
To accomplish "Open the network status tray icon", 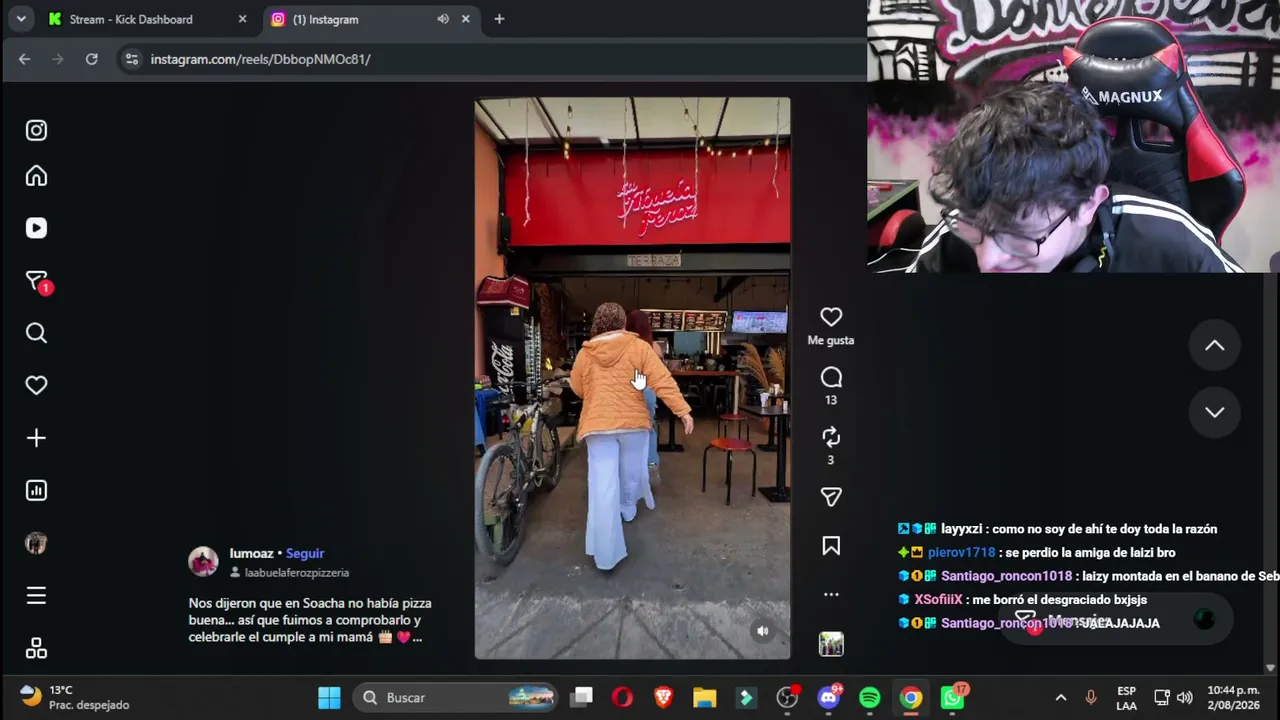I will (1162, 698).
